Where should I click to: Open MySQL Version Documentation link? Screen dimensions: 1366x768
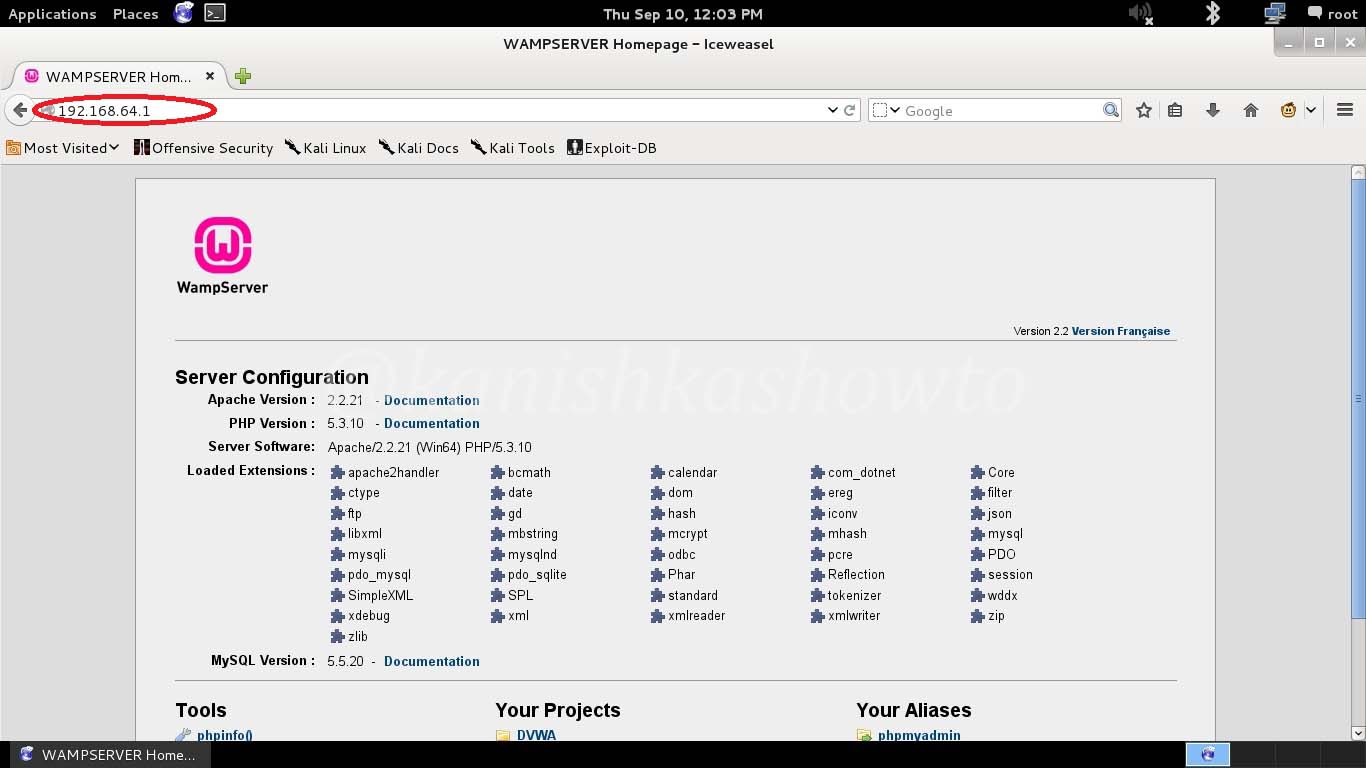coord(432,661)
